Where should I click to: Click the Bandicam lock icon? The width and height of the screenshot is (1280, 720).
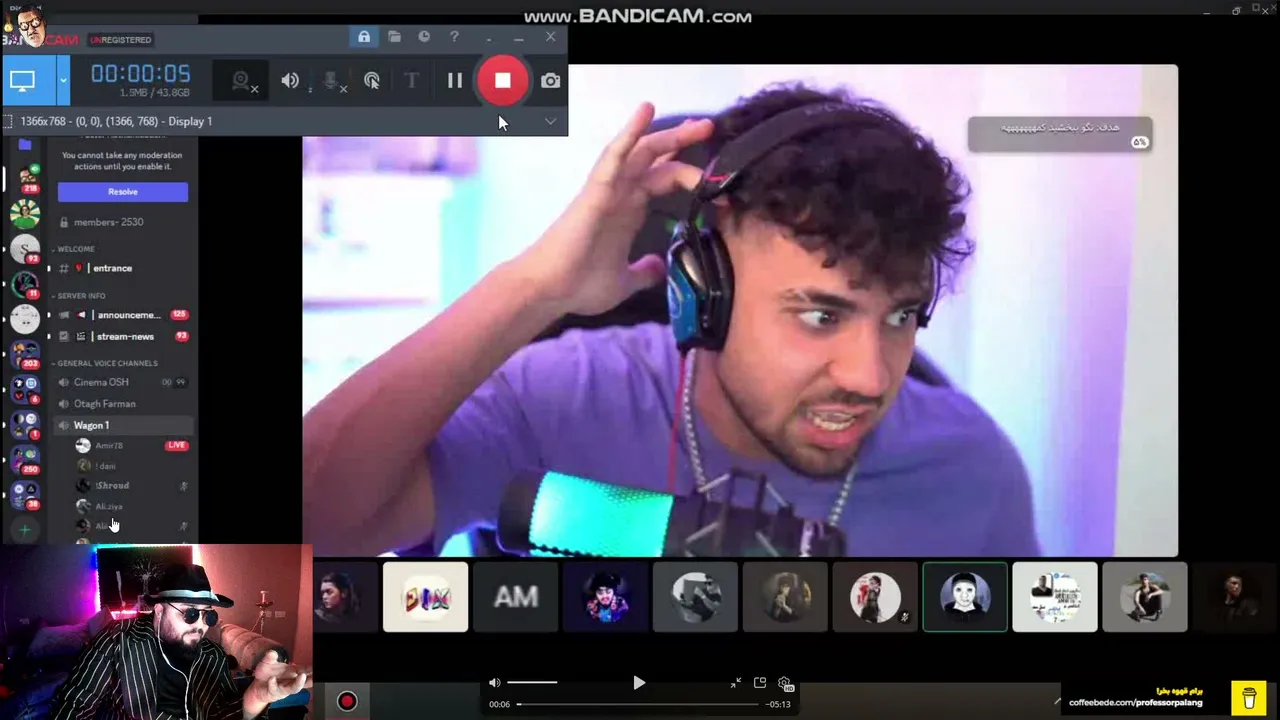364,37
